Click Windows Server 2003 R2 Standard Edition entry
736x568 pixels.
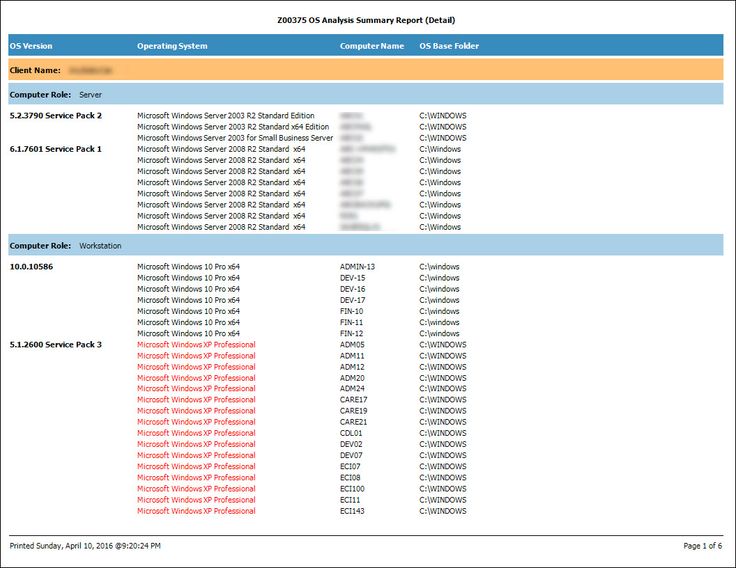(226, 115)
